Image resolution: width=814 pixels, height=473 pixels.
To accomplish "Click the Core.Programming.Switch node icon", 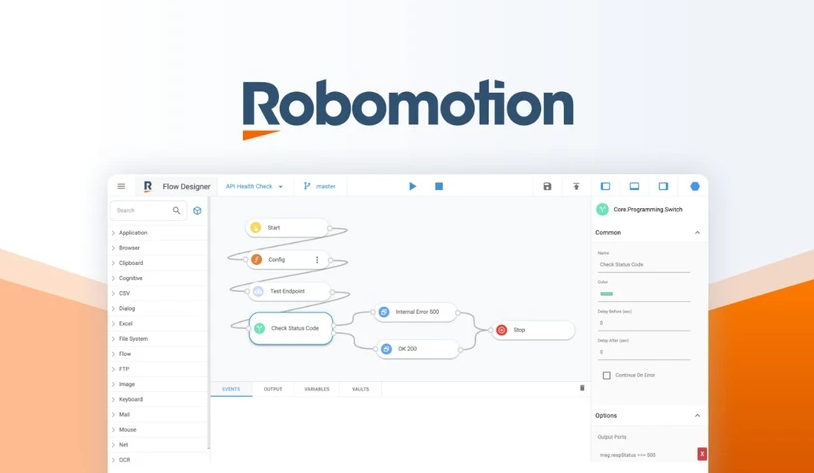I will tap(602, 209).
